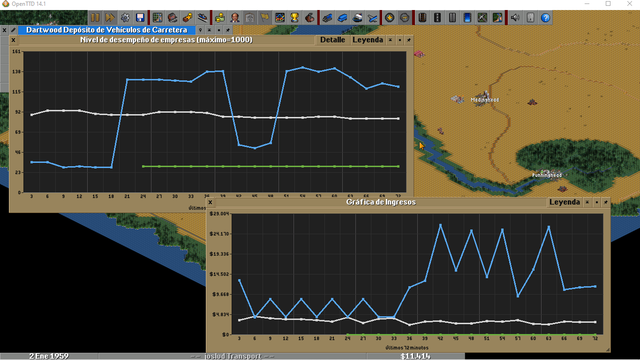Image resolution: width=640 pixels, height=360 pixels.
Task: Click the upper town label on map
Action: (x=485, y=100)
